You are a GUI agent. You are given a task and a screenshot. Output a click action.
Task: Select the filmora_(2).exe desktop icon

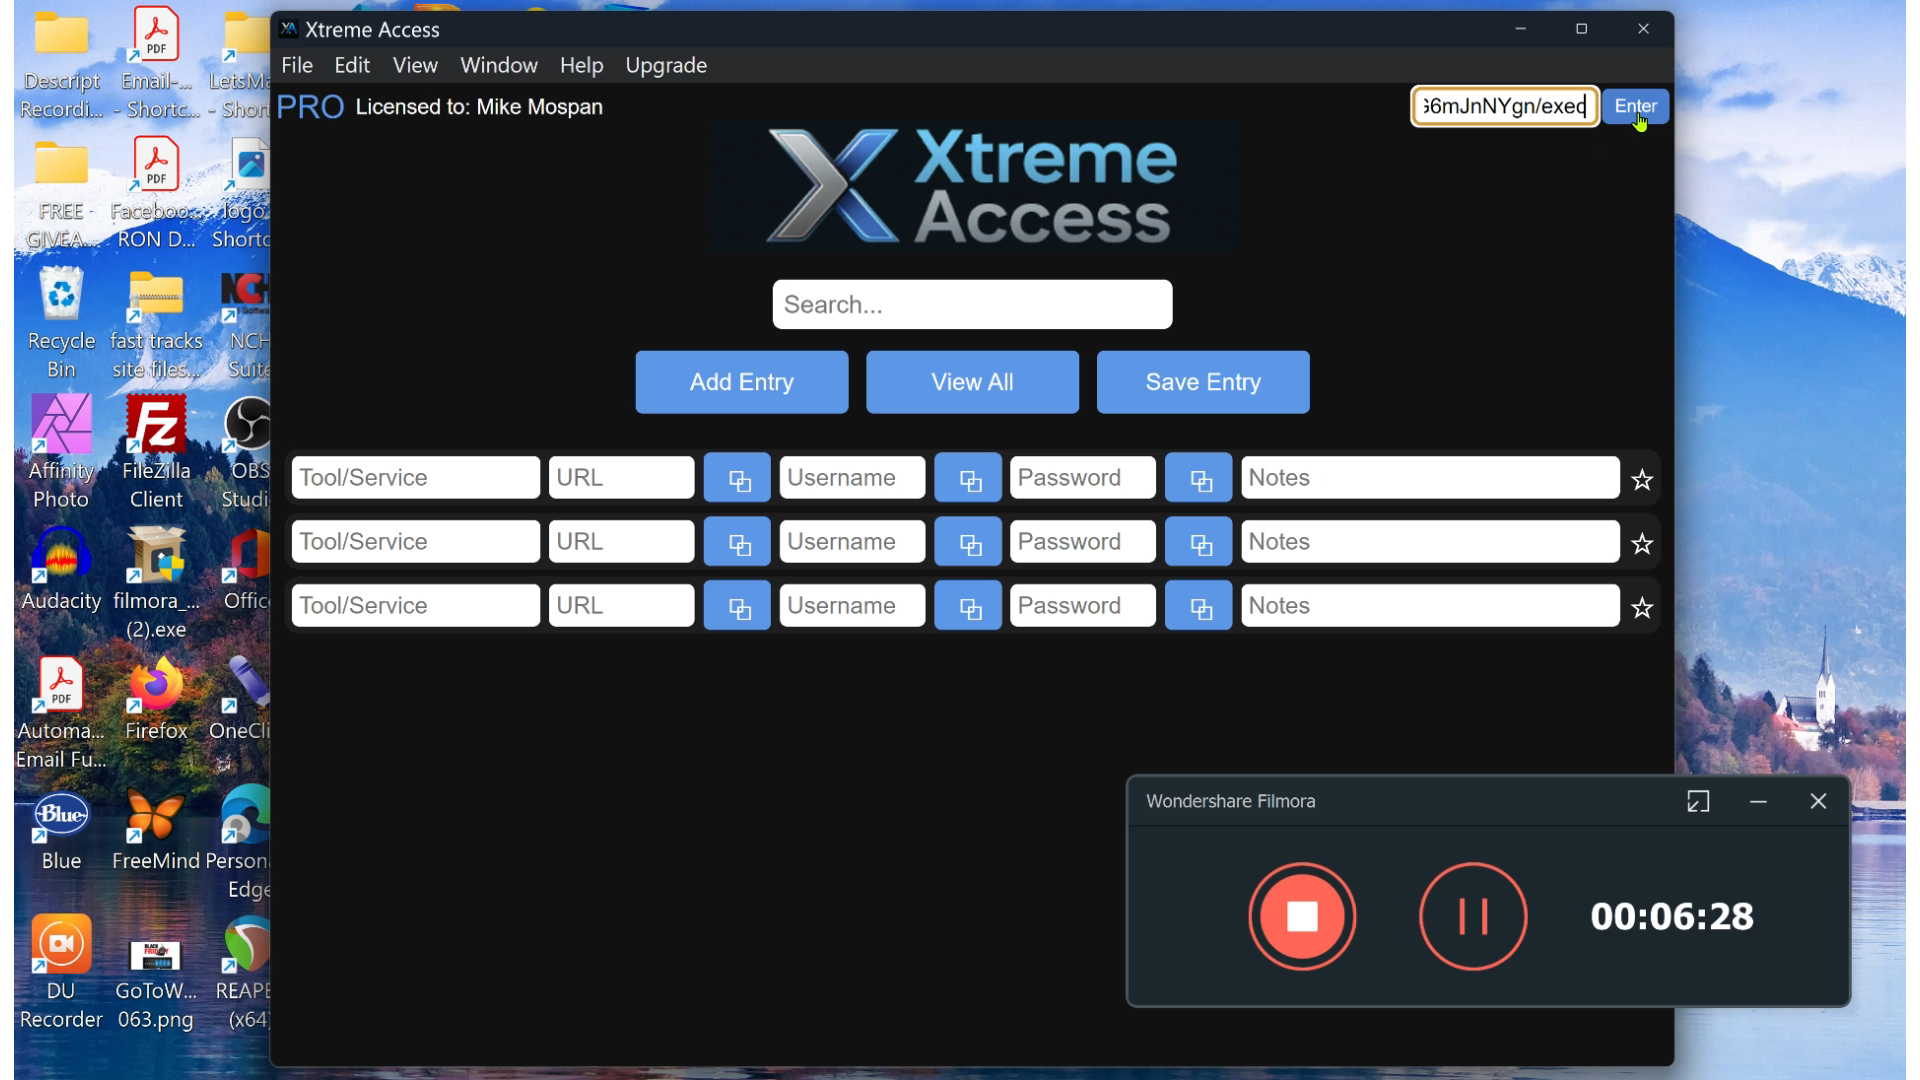point(156,582)
